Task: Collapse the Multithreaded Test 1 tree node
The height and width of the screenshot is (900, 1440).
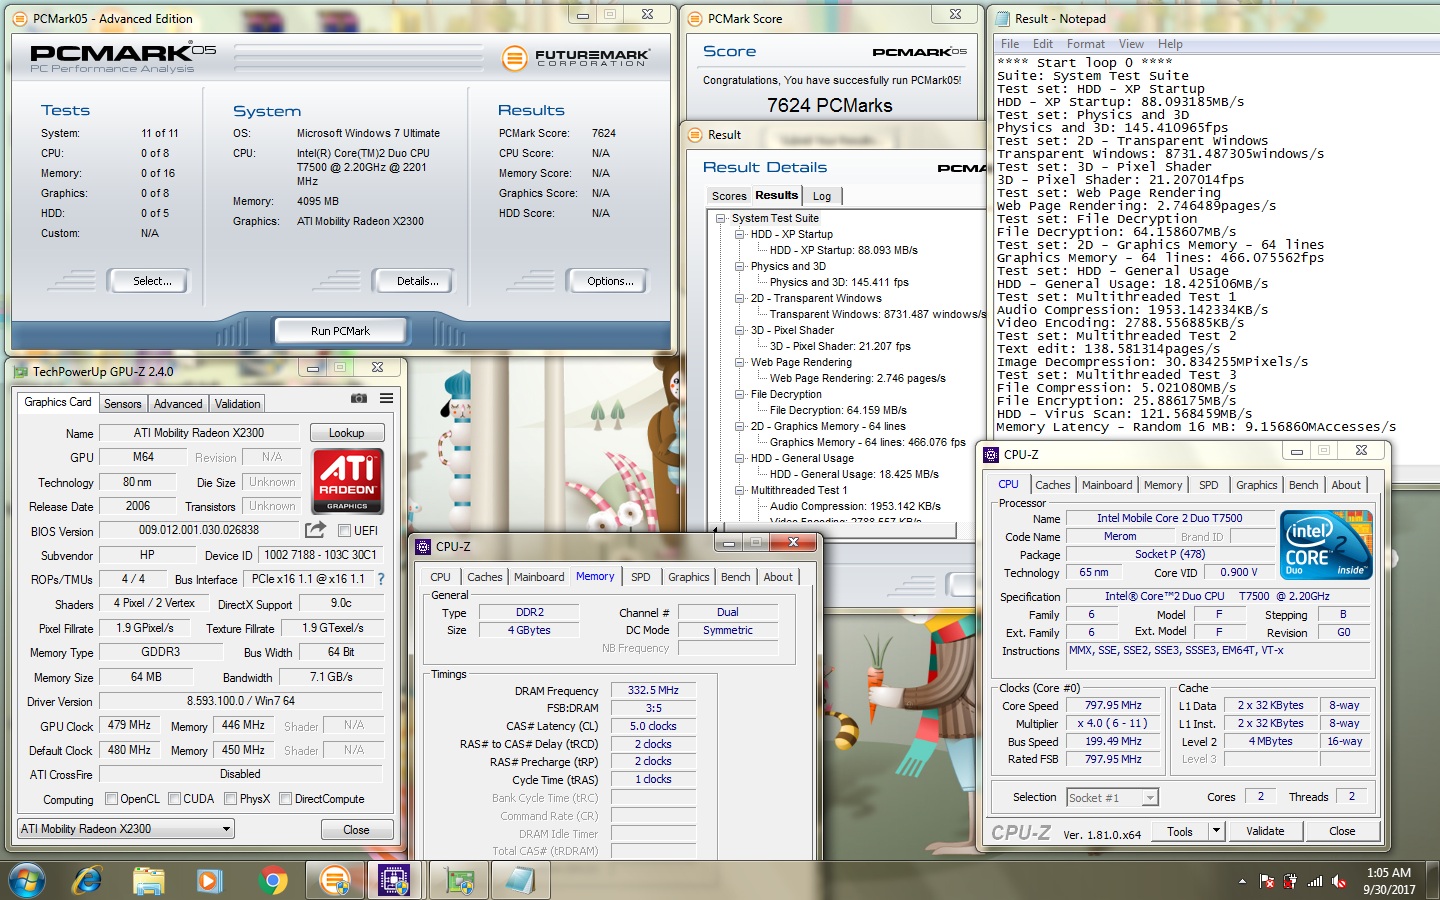Action: coord(740,490)
